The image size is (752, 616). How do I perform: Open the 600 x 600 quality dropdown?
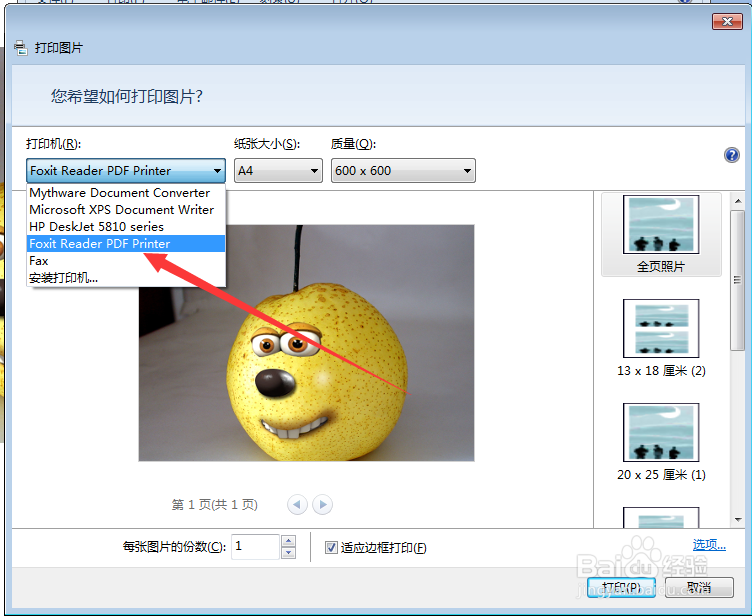[403, 171]
